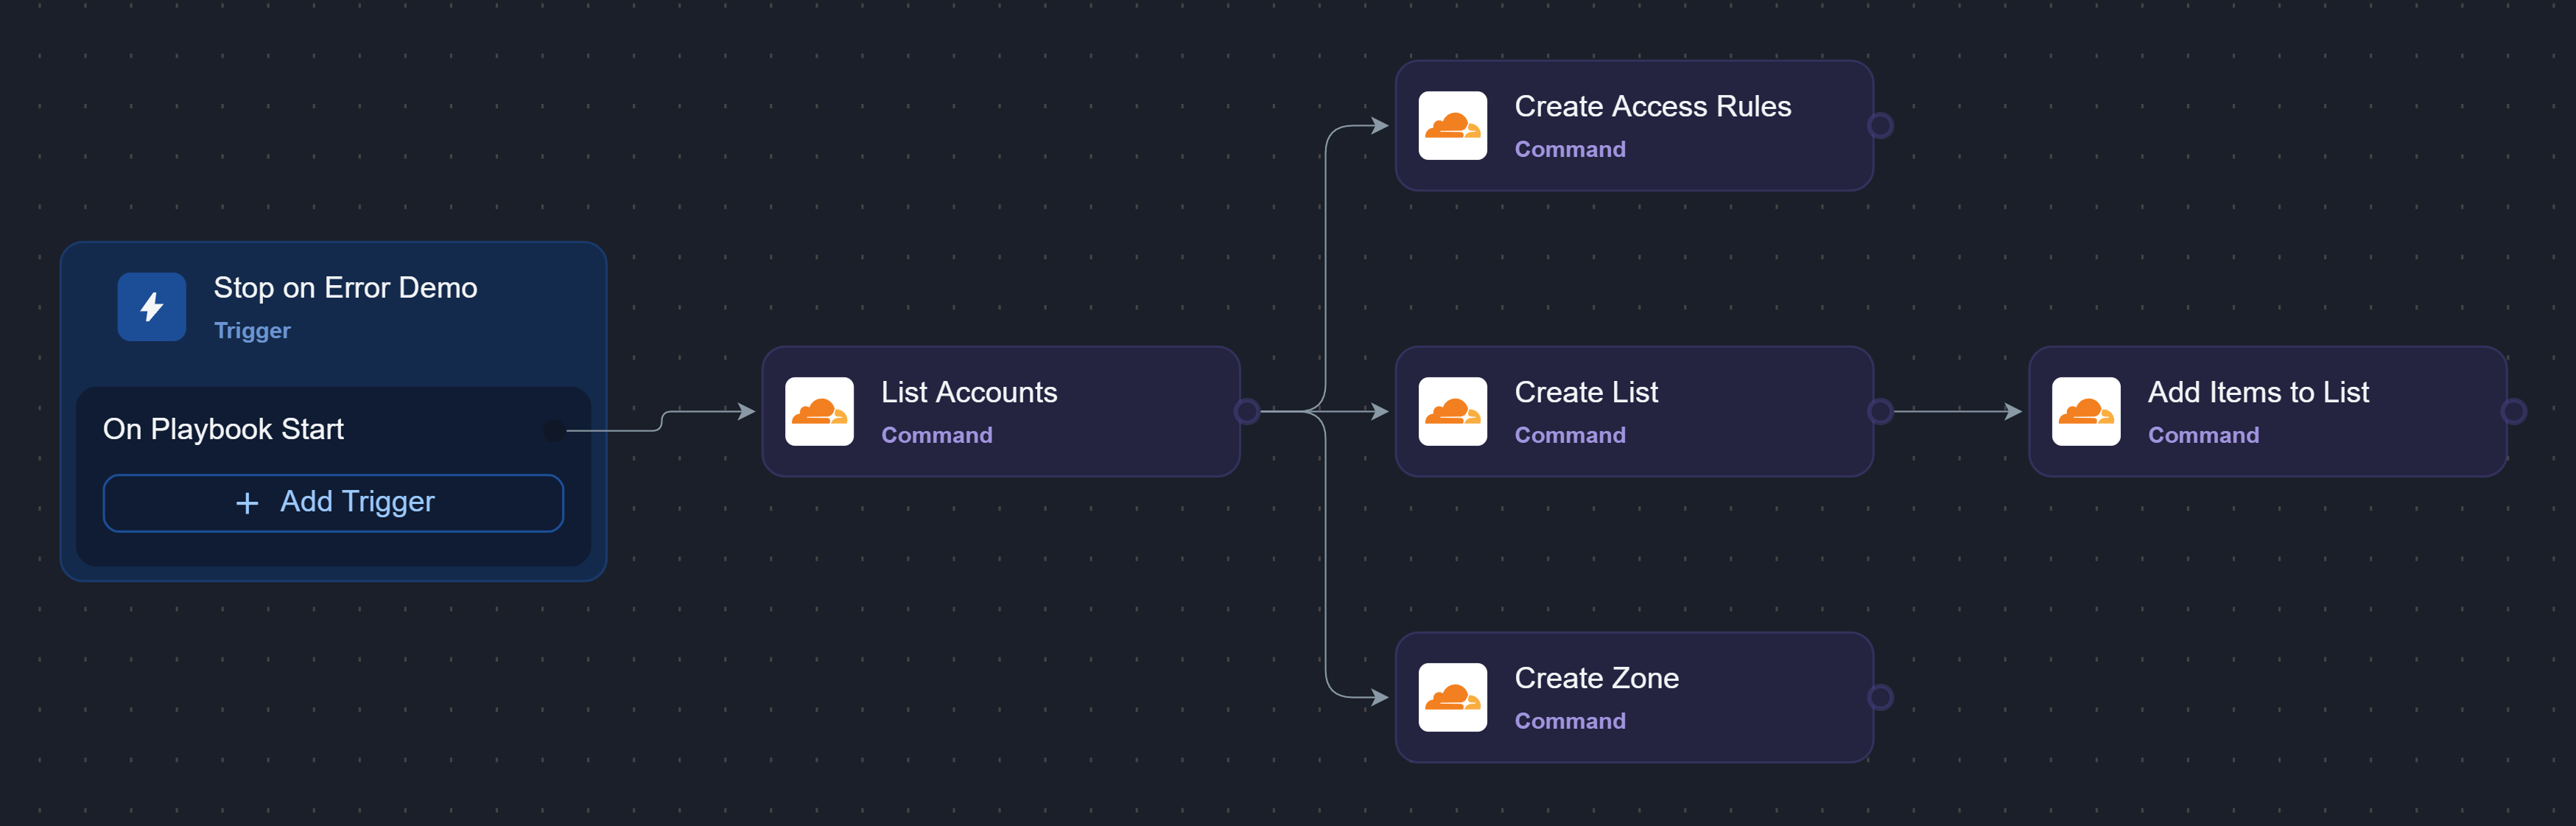Click the Create Access Rules output connector

(x=1880, y=126)
